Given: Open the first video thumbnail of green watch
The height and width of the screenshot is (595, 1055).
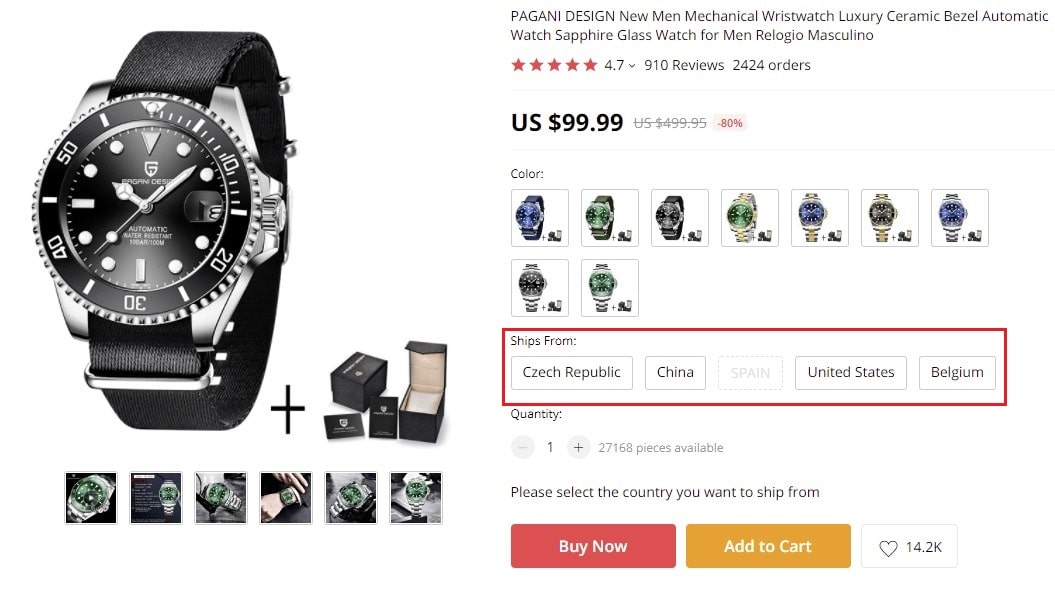Looking at the screenshot, I should 91,498.
